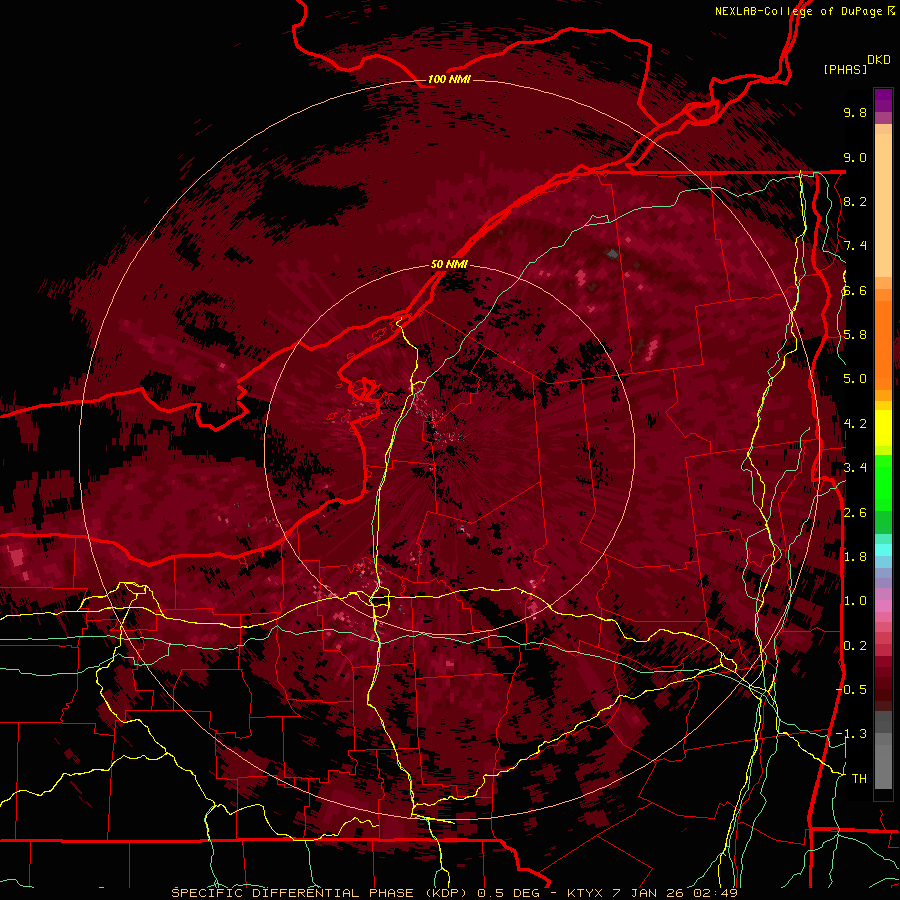The height and width of the screenshot is (900, 900).
Task: Select the 2.6 scale value
Action: pos(855,512)
